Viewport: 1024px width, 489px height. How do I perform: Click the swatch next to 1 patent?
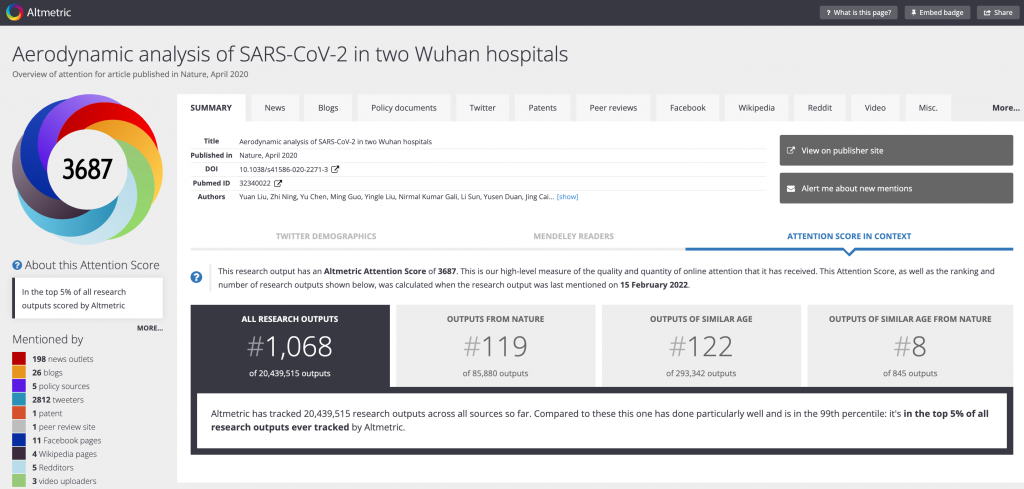click(19, 413)
